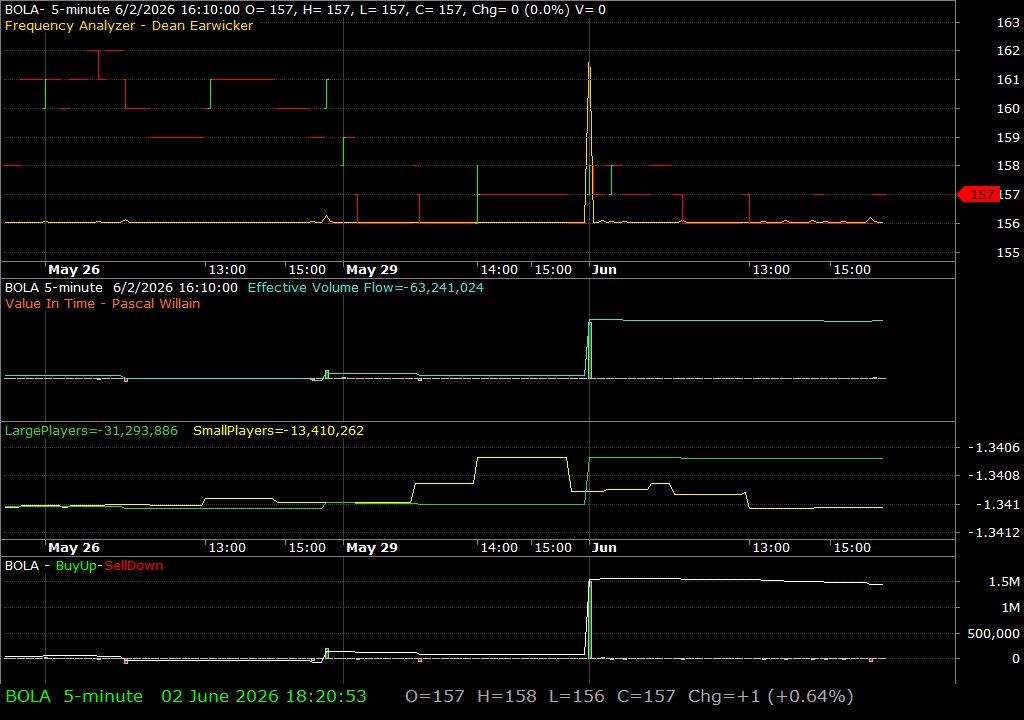Screen dimensions: 1024x720
Task: Select the 'May 26' date label on top axis
Action: [74, 270]
